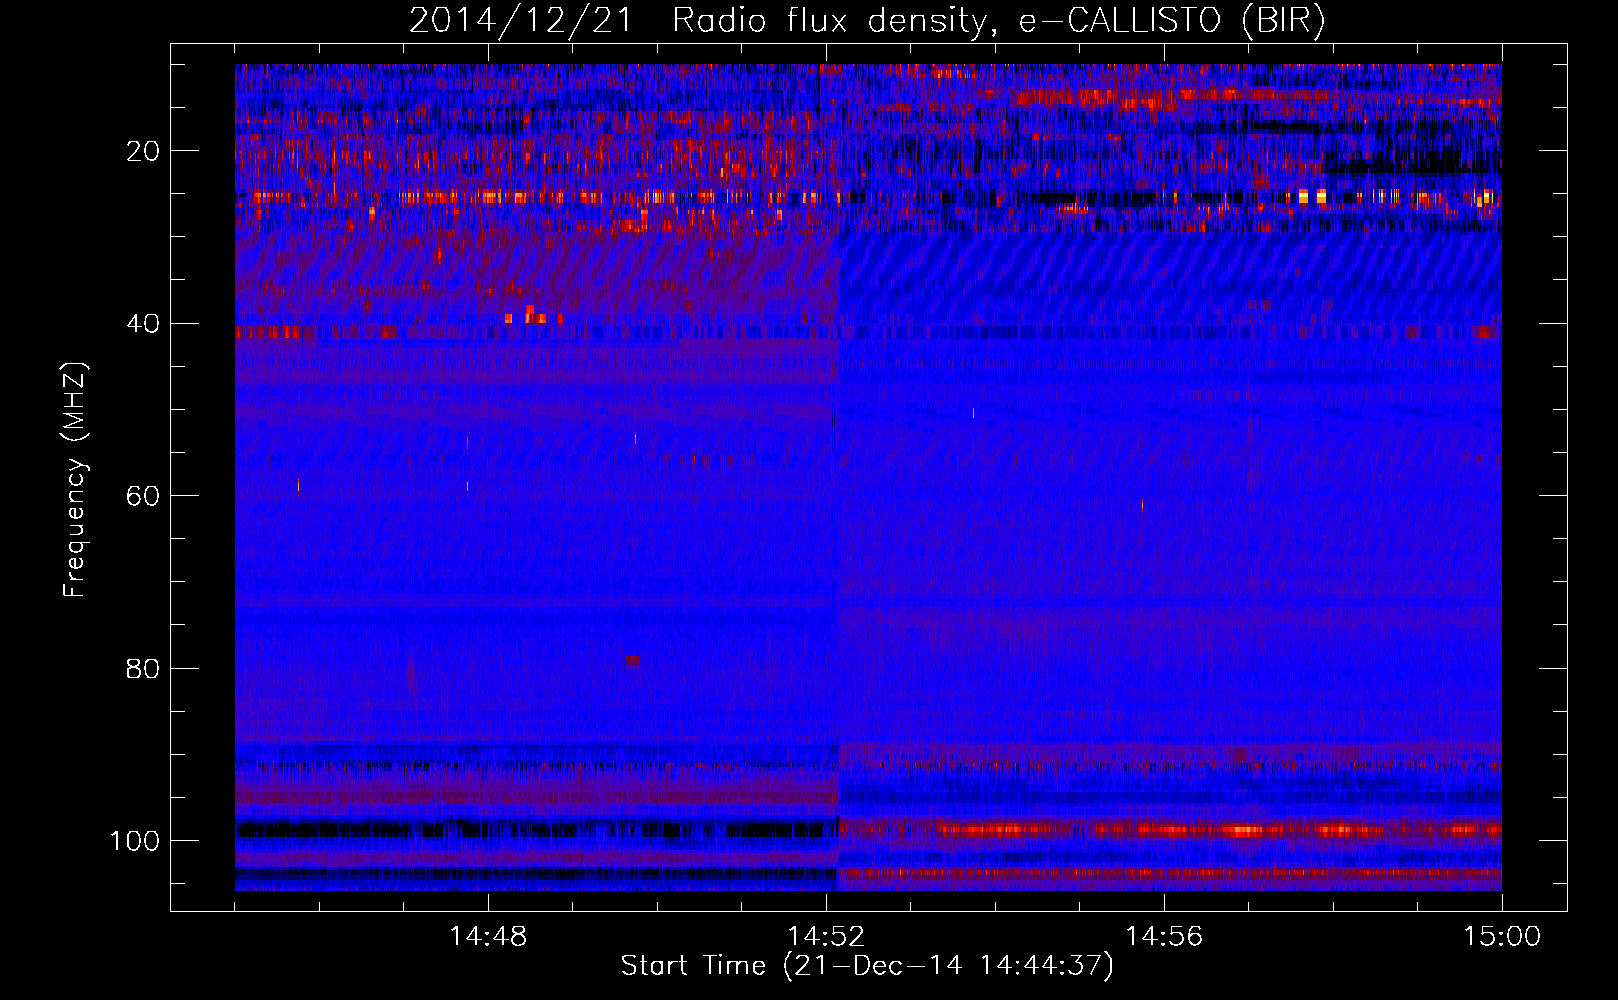The image size is (1618, 1000).
Task: Click the 'Frequency (MHZ)' y-axis label
Action: click(x=75, y=480)
